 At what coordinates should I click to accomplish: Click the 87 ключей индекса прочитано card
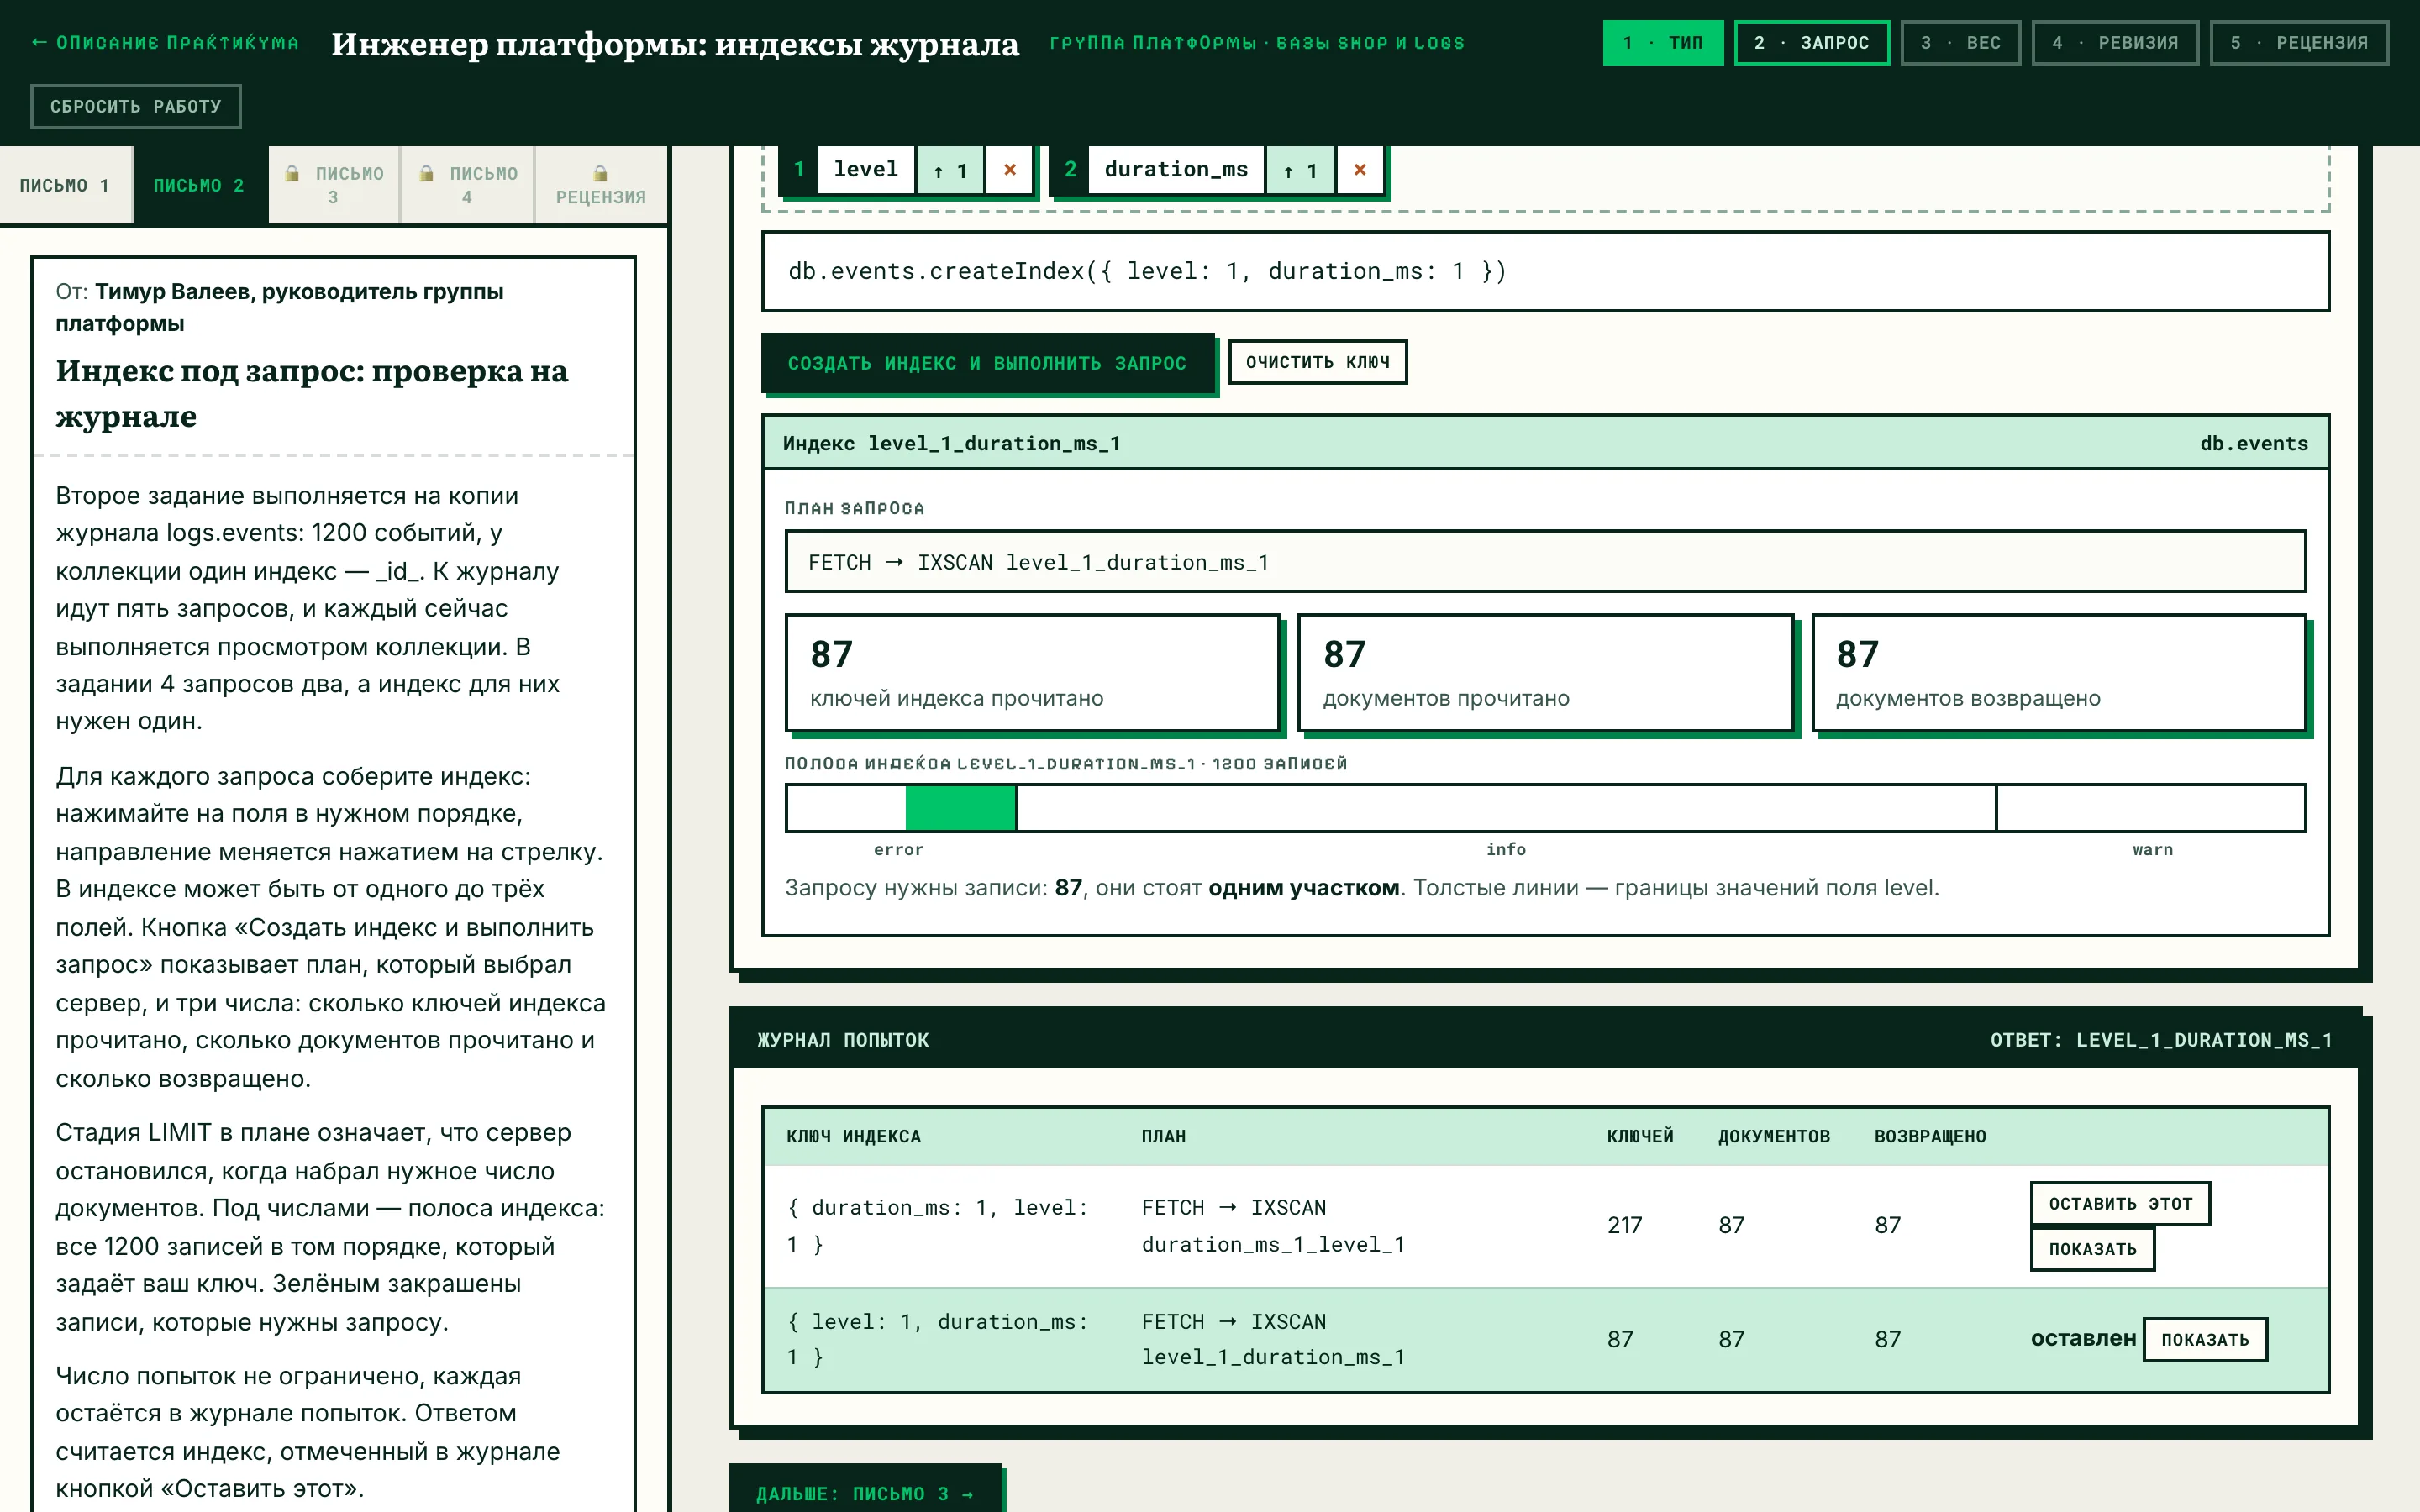(x=1032, y=673)
